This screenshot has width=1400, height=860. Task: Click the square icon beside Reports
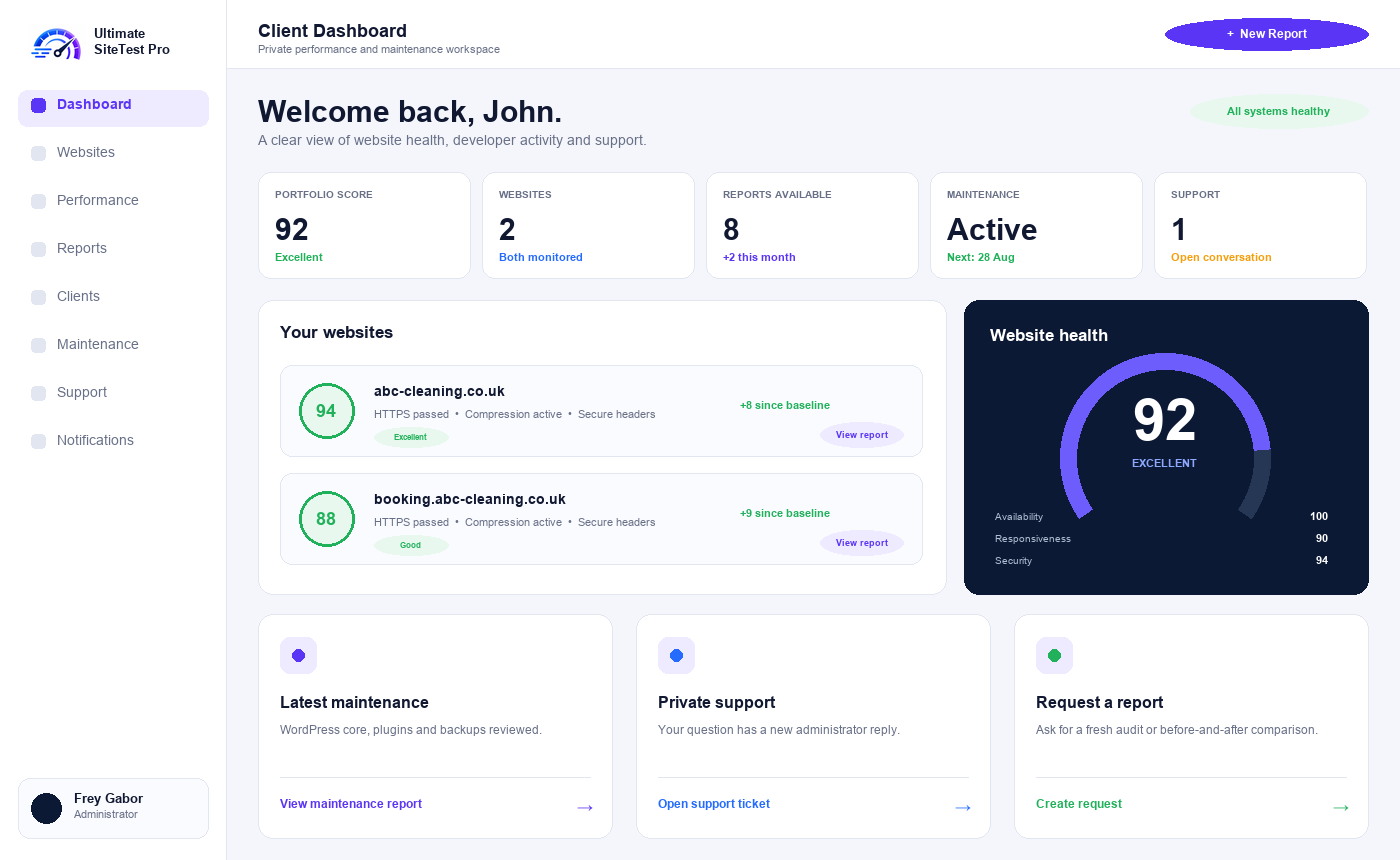(x=38, y=249)
